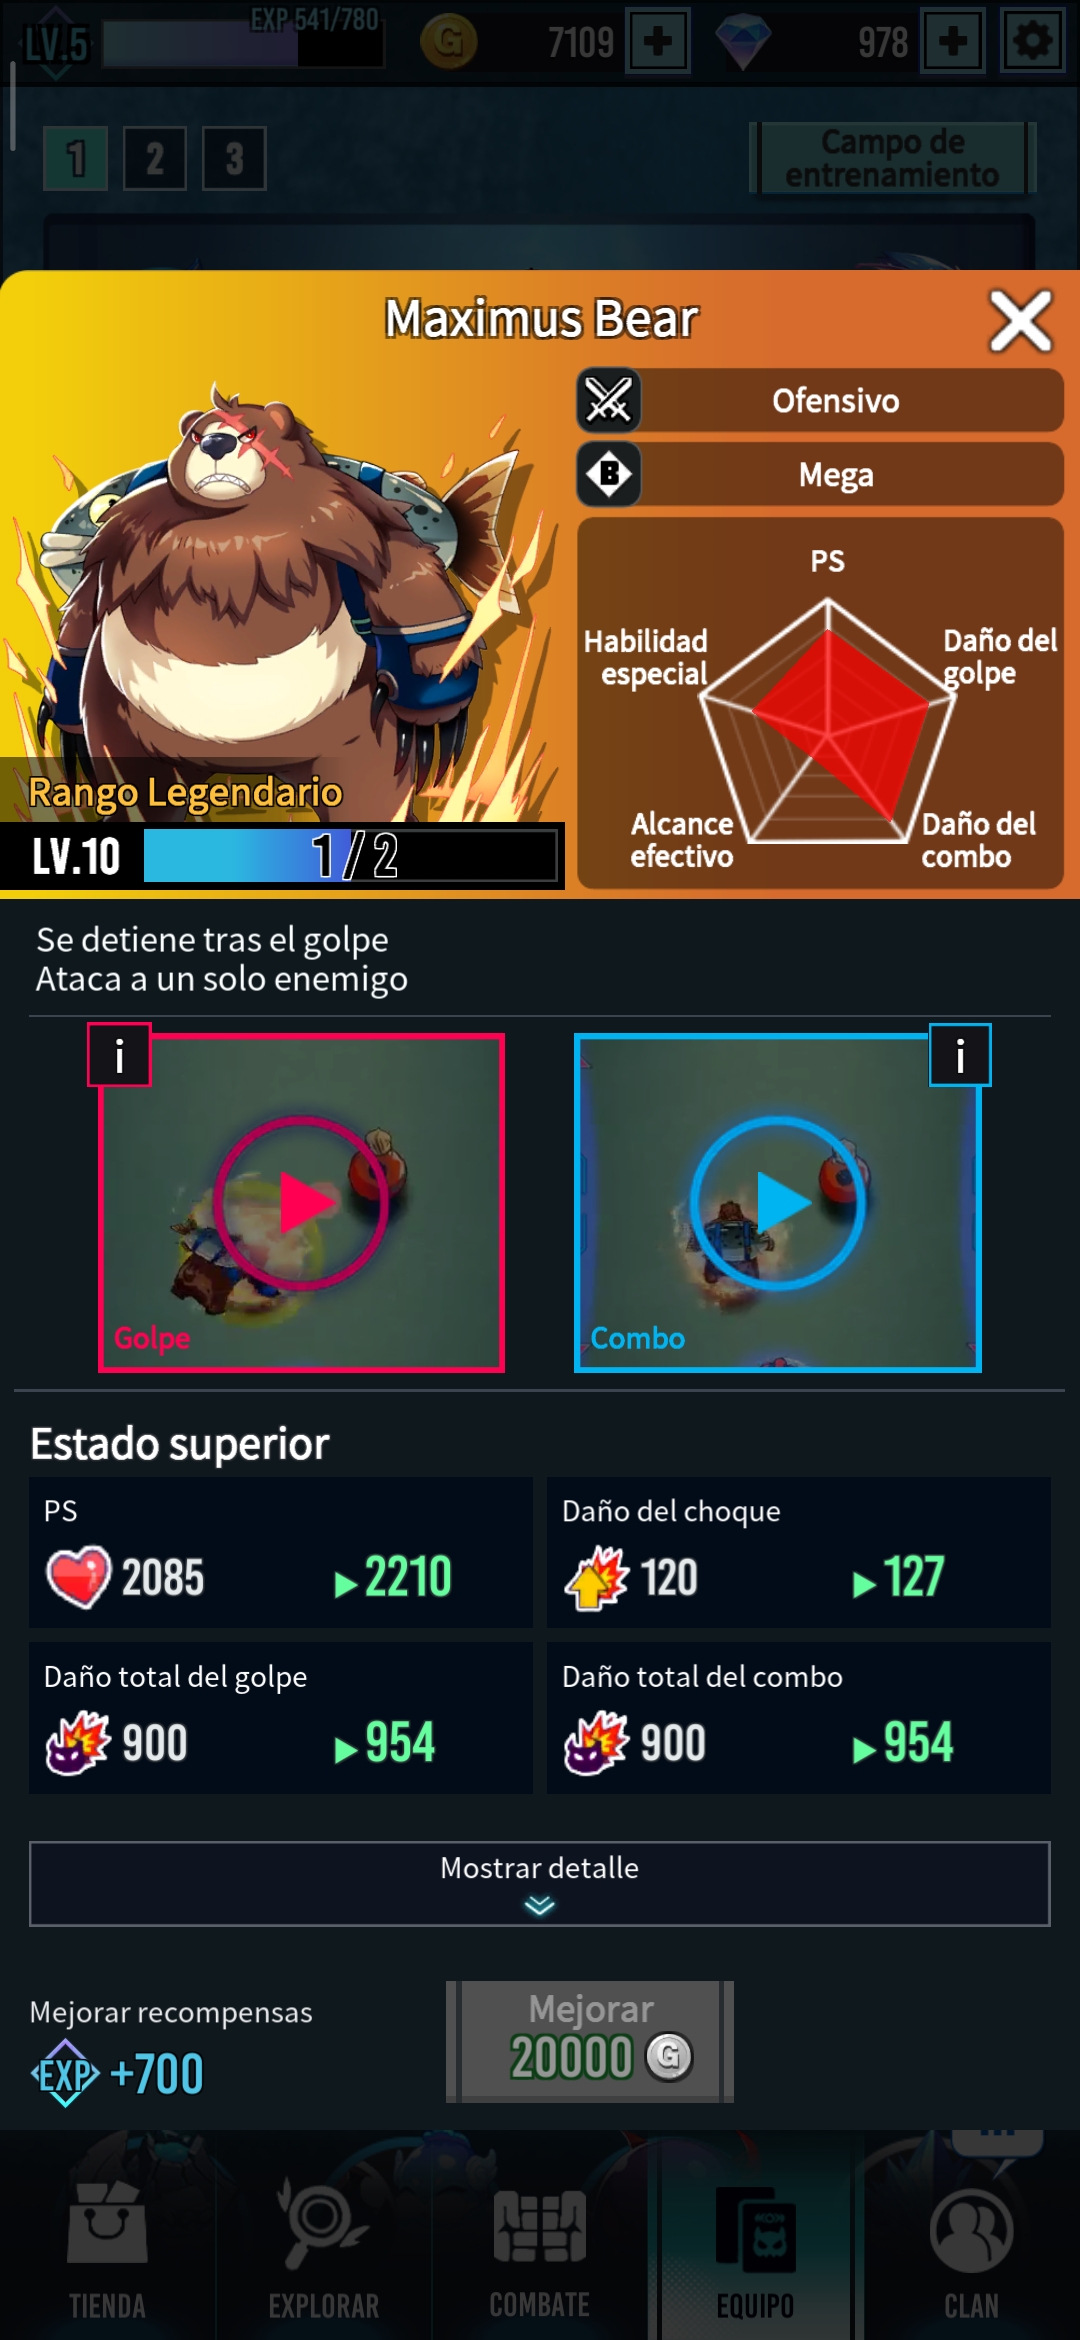Viewport: 1080px width, 2340px height.
Task: Tap Mejorar 20000 upgrade button
Action: coord(590,2041)
